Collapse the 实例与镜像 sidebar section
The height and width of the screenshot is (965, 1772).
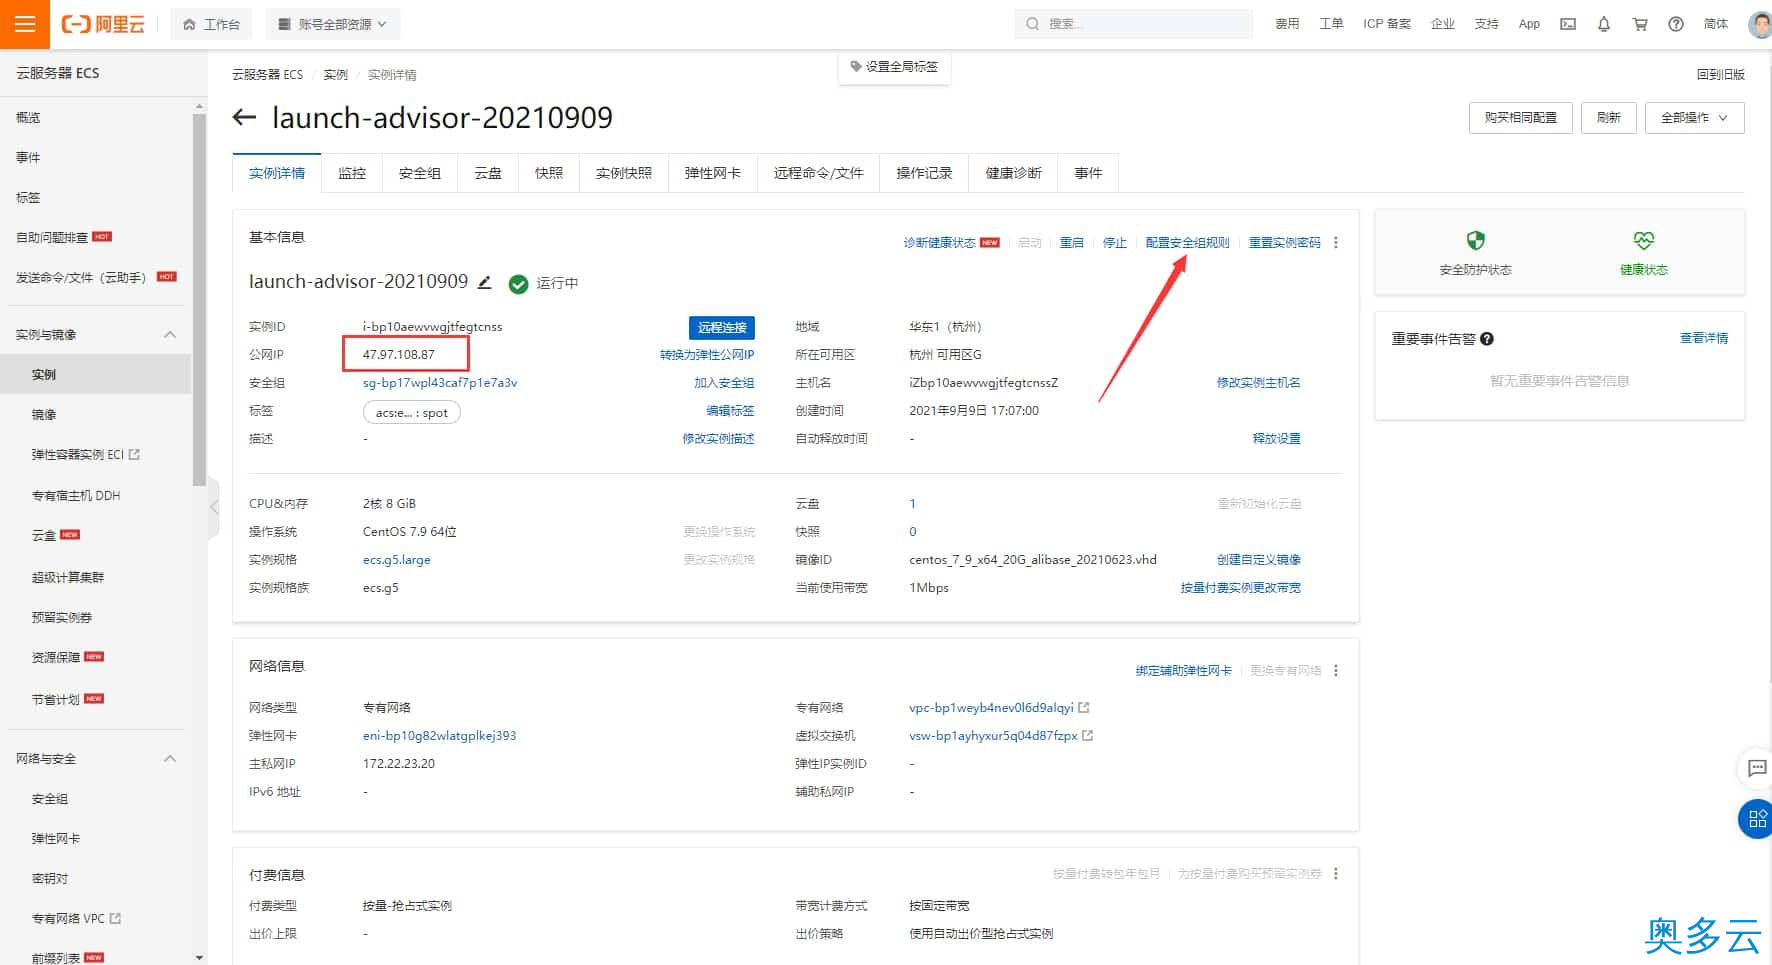pyautogui.click(x=170, y=335)
